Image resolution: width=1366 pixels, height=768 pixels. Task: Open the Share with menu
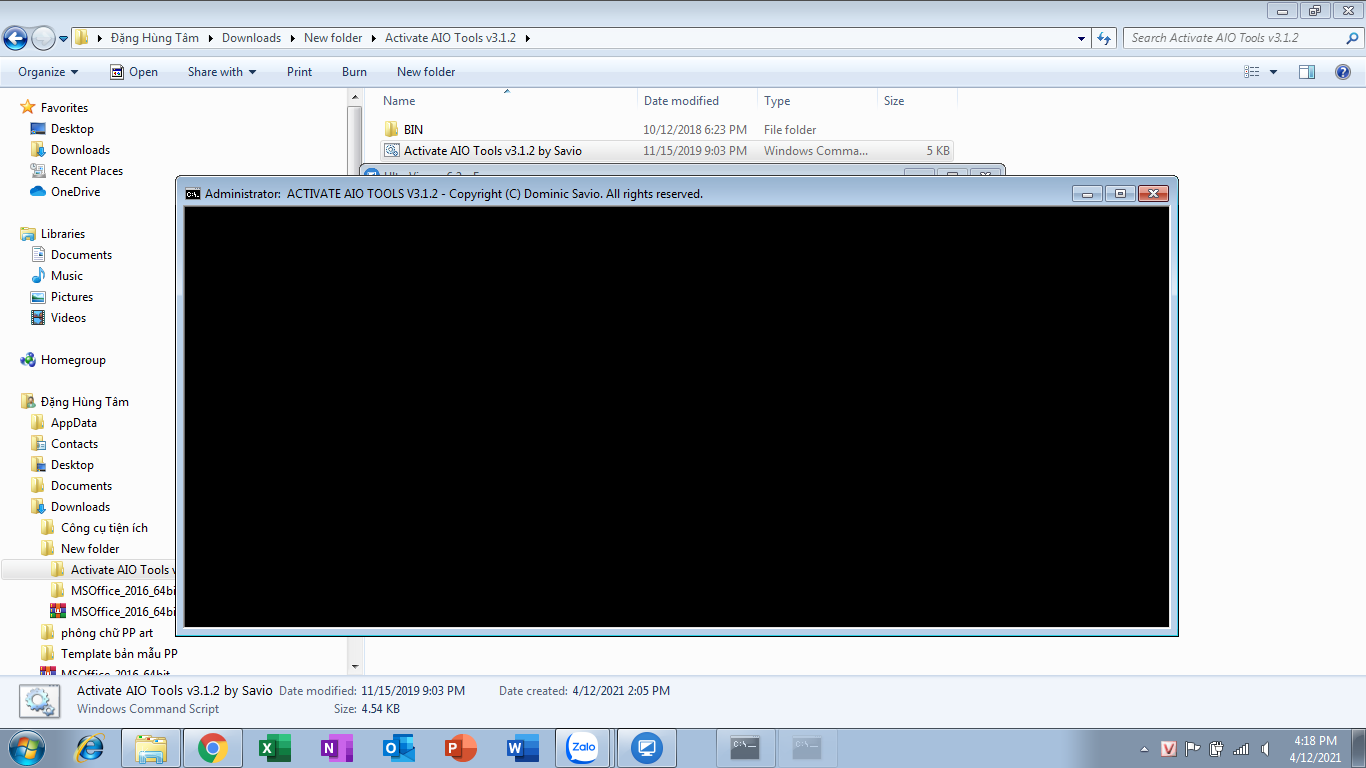pyautogui.click(x=222, y=72)
